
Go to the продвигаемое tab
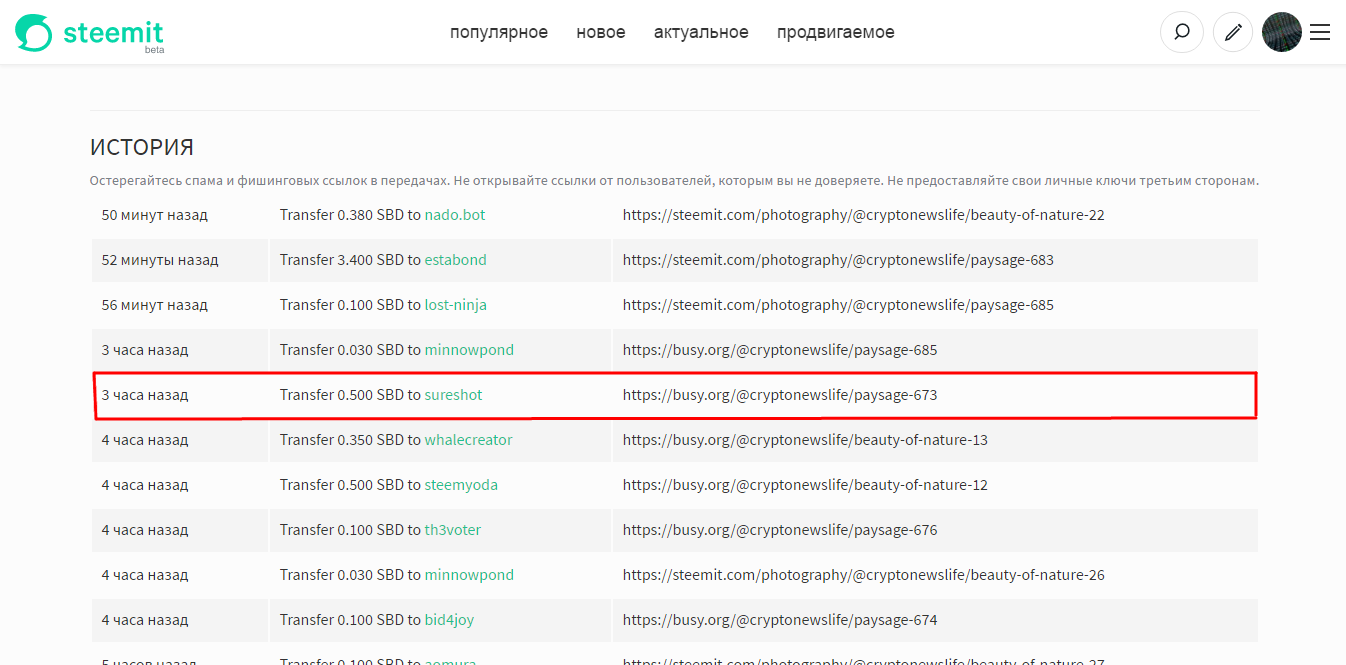point(836,32)
